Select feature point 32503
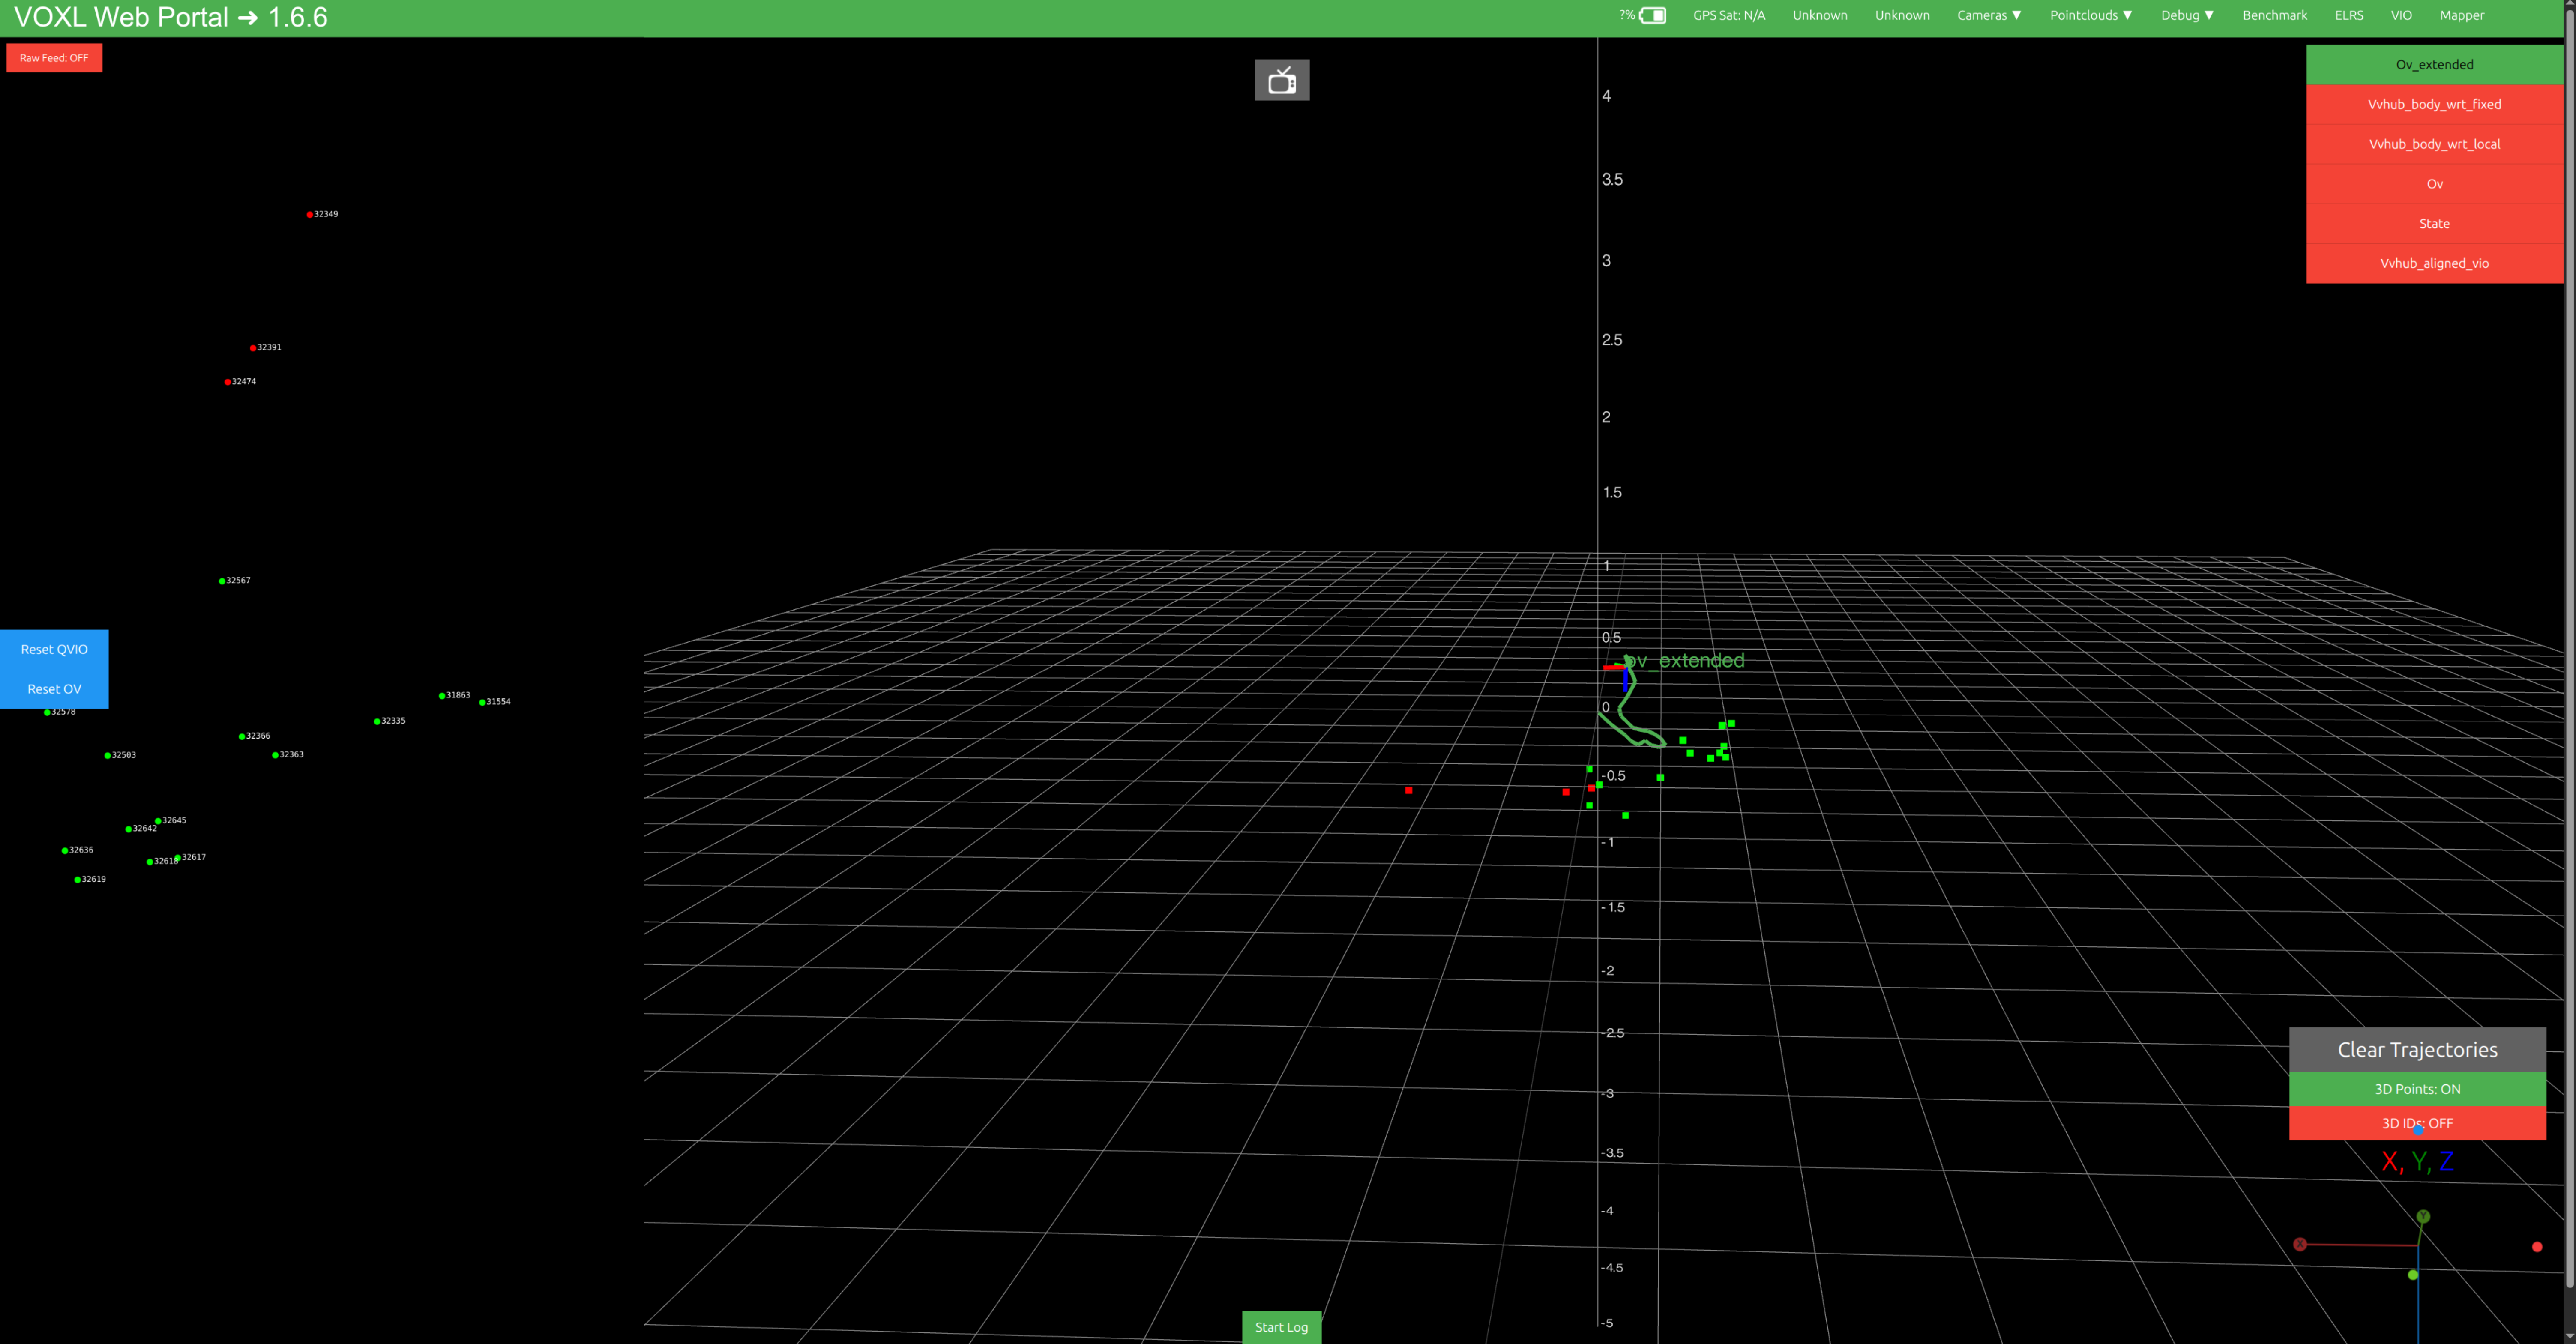 (x=108, y=756)
